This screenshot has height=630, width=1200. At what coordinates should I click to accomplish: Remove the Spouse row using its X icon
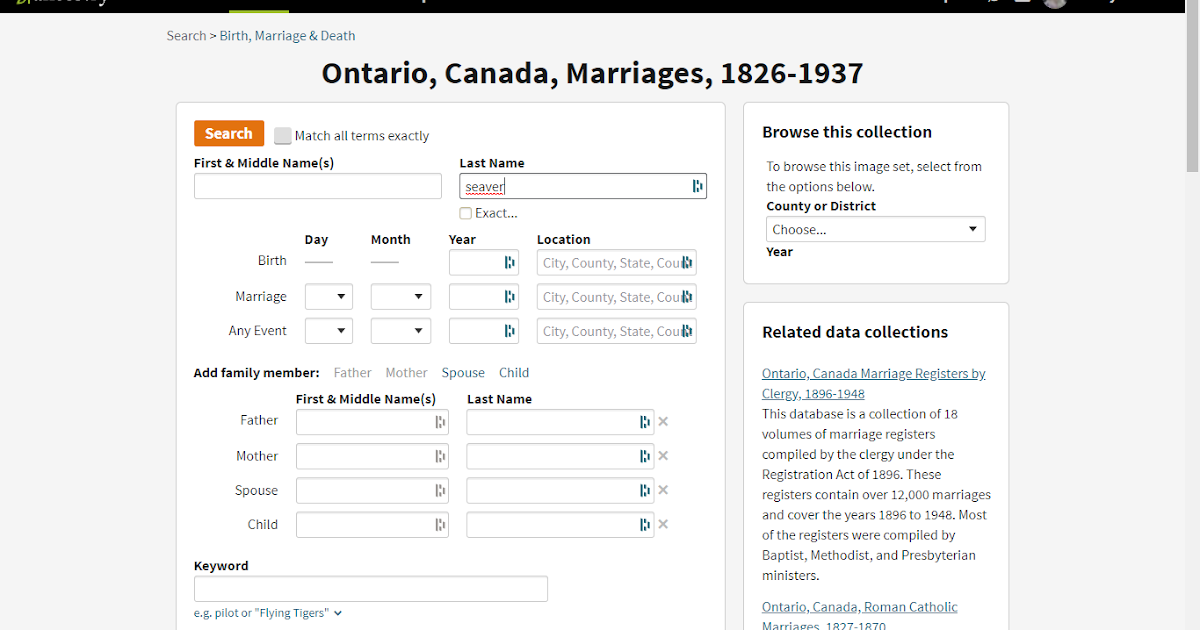tap(662, 489)
